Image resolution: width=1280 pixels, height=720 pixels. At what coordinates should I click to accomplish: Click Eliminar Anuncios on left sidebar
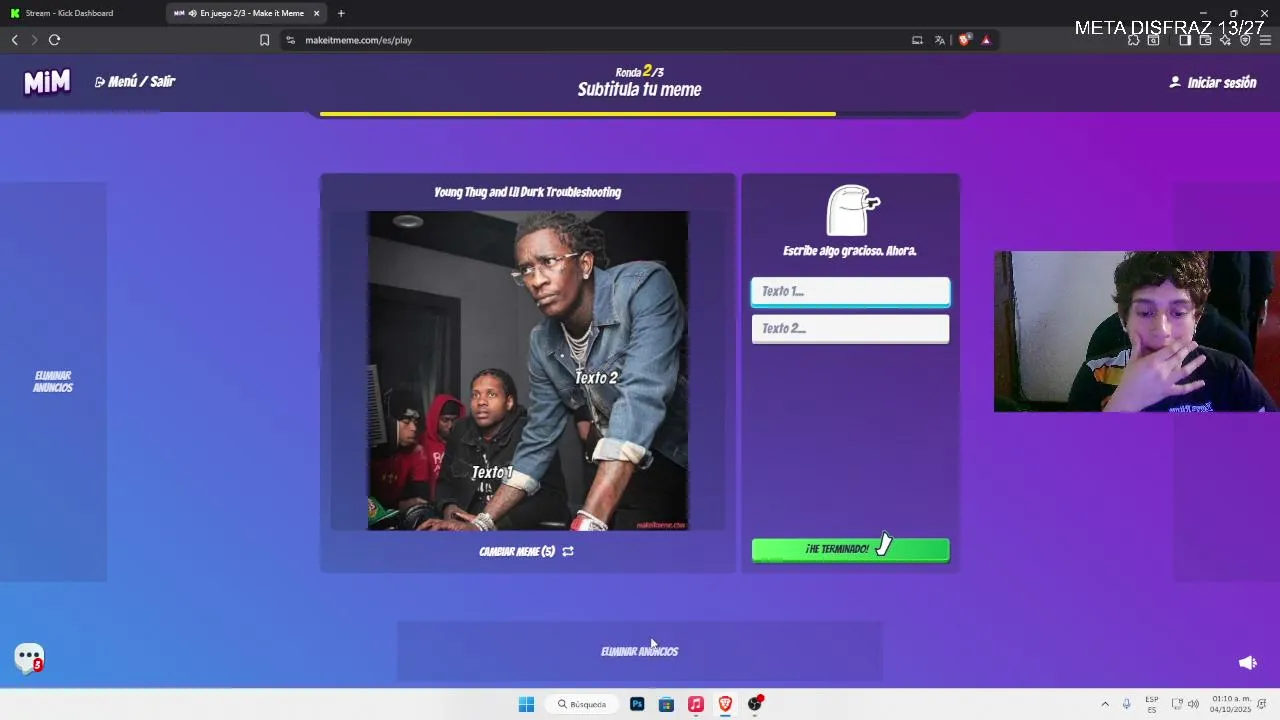click(x=53, y=381)
